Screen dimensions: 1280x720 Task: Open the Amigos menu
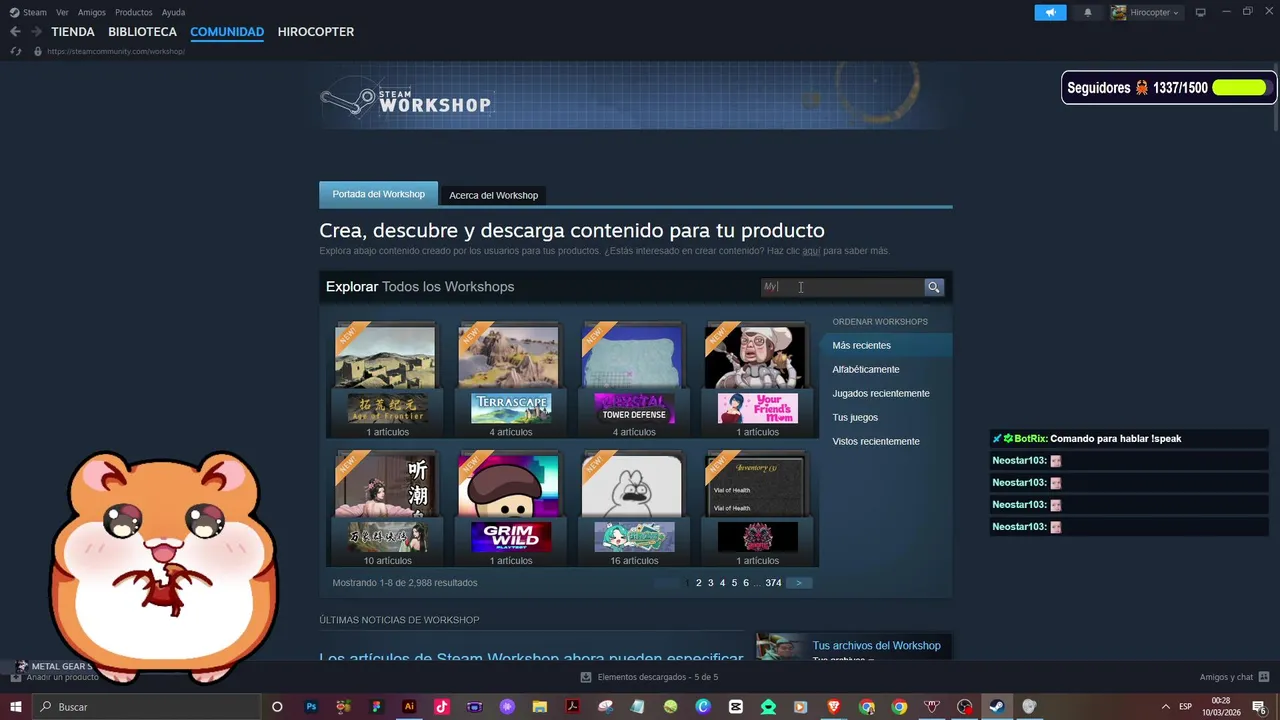click(x=92, y=12)
